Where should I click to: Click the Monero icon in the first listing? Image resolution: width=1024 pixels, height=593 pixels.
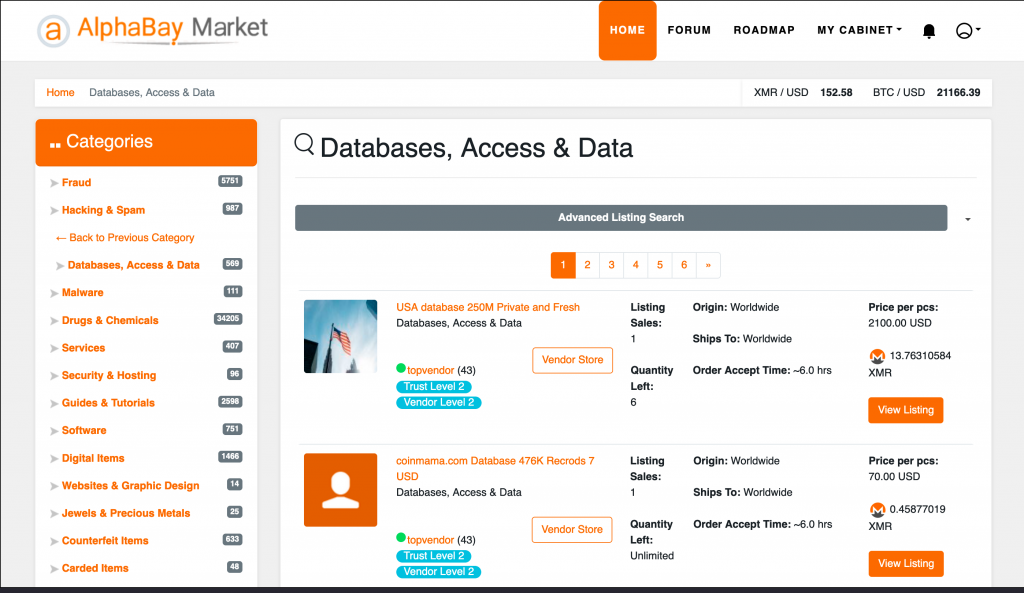[x=877, y=356]
